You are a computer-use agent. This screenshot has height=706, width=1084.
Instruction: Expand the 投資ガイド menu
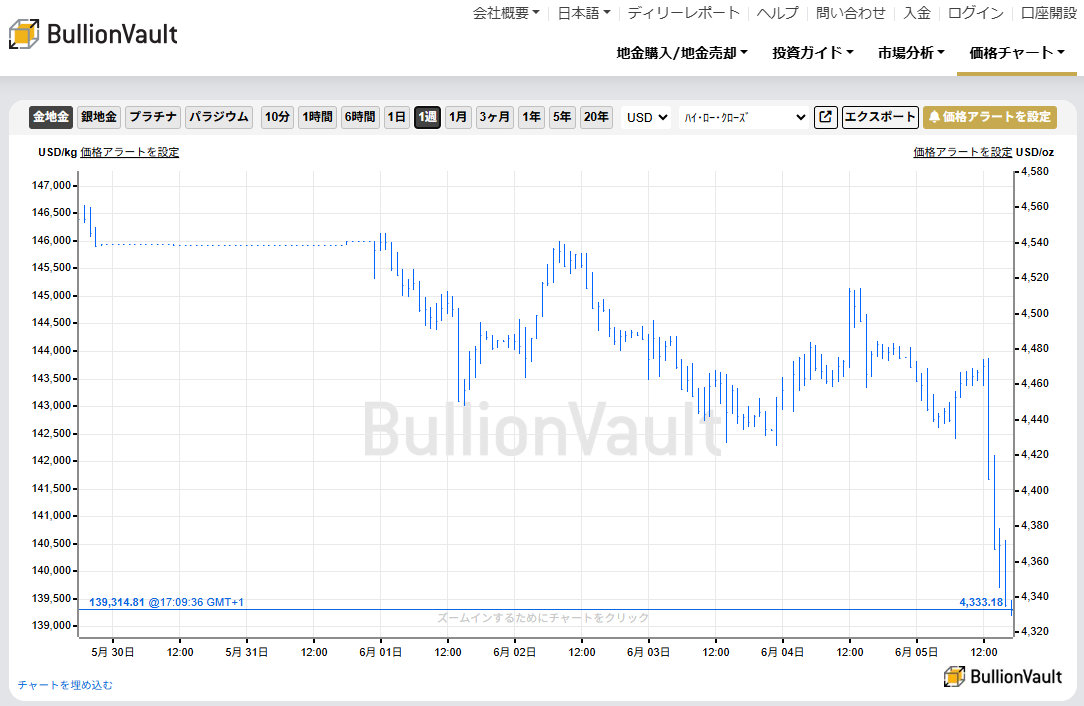[x=813, y=53]
